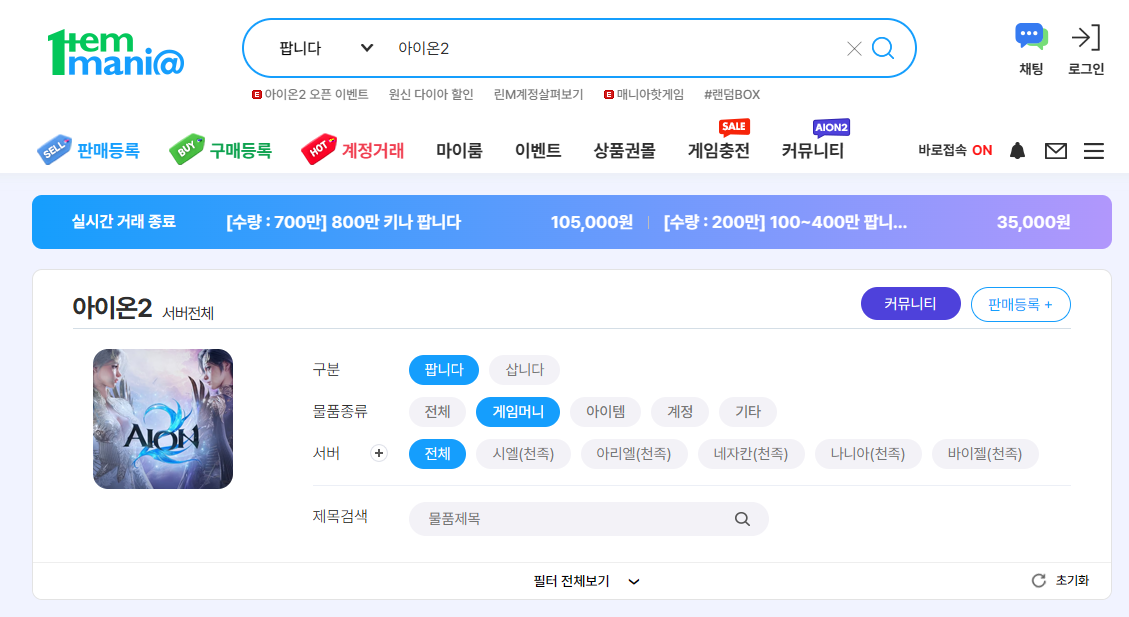
Task: Open the 팝니다 search type dropdown
Action: [326, 48]
